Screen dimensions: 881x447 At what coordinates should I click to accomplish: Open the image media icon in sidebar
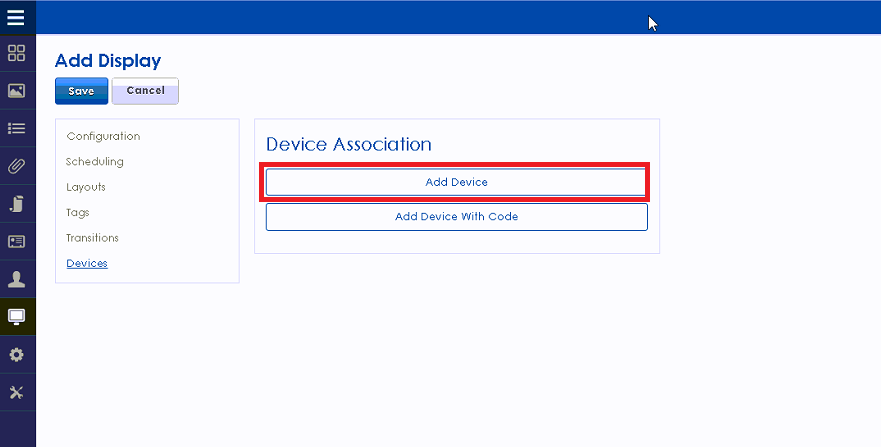(16, 90)
